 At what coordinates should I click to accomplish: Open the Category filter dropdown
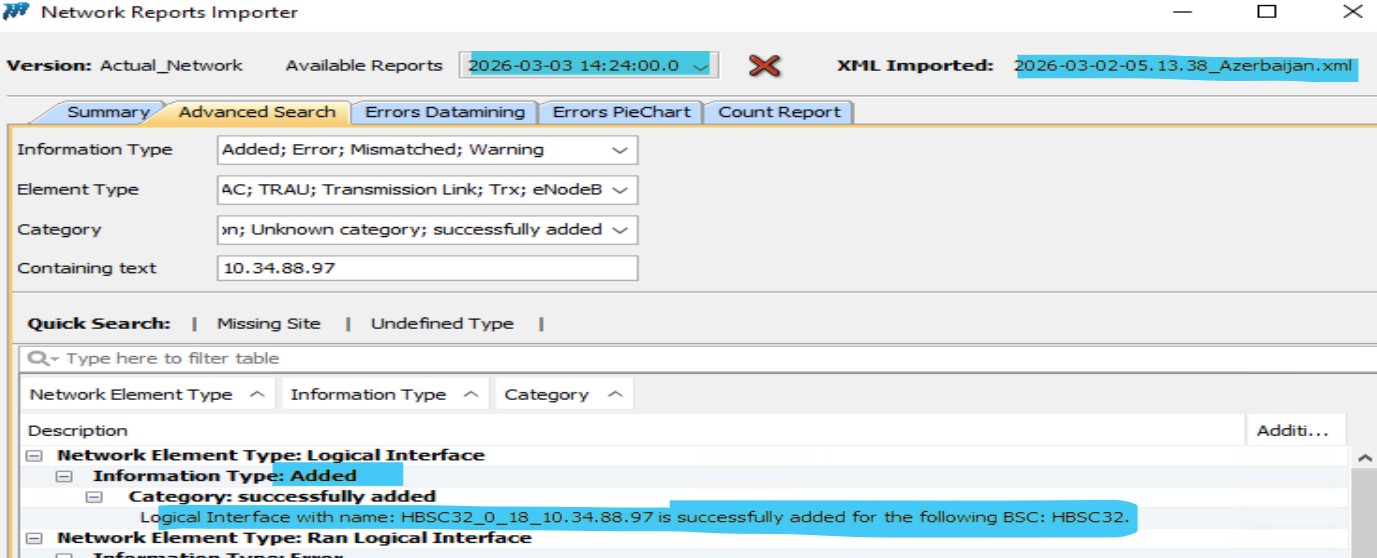(x=620, y=230)
